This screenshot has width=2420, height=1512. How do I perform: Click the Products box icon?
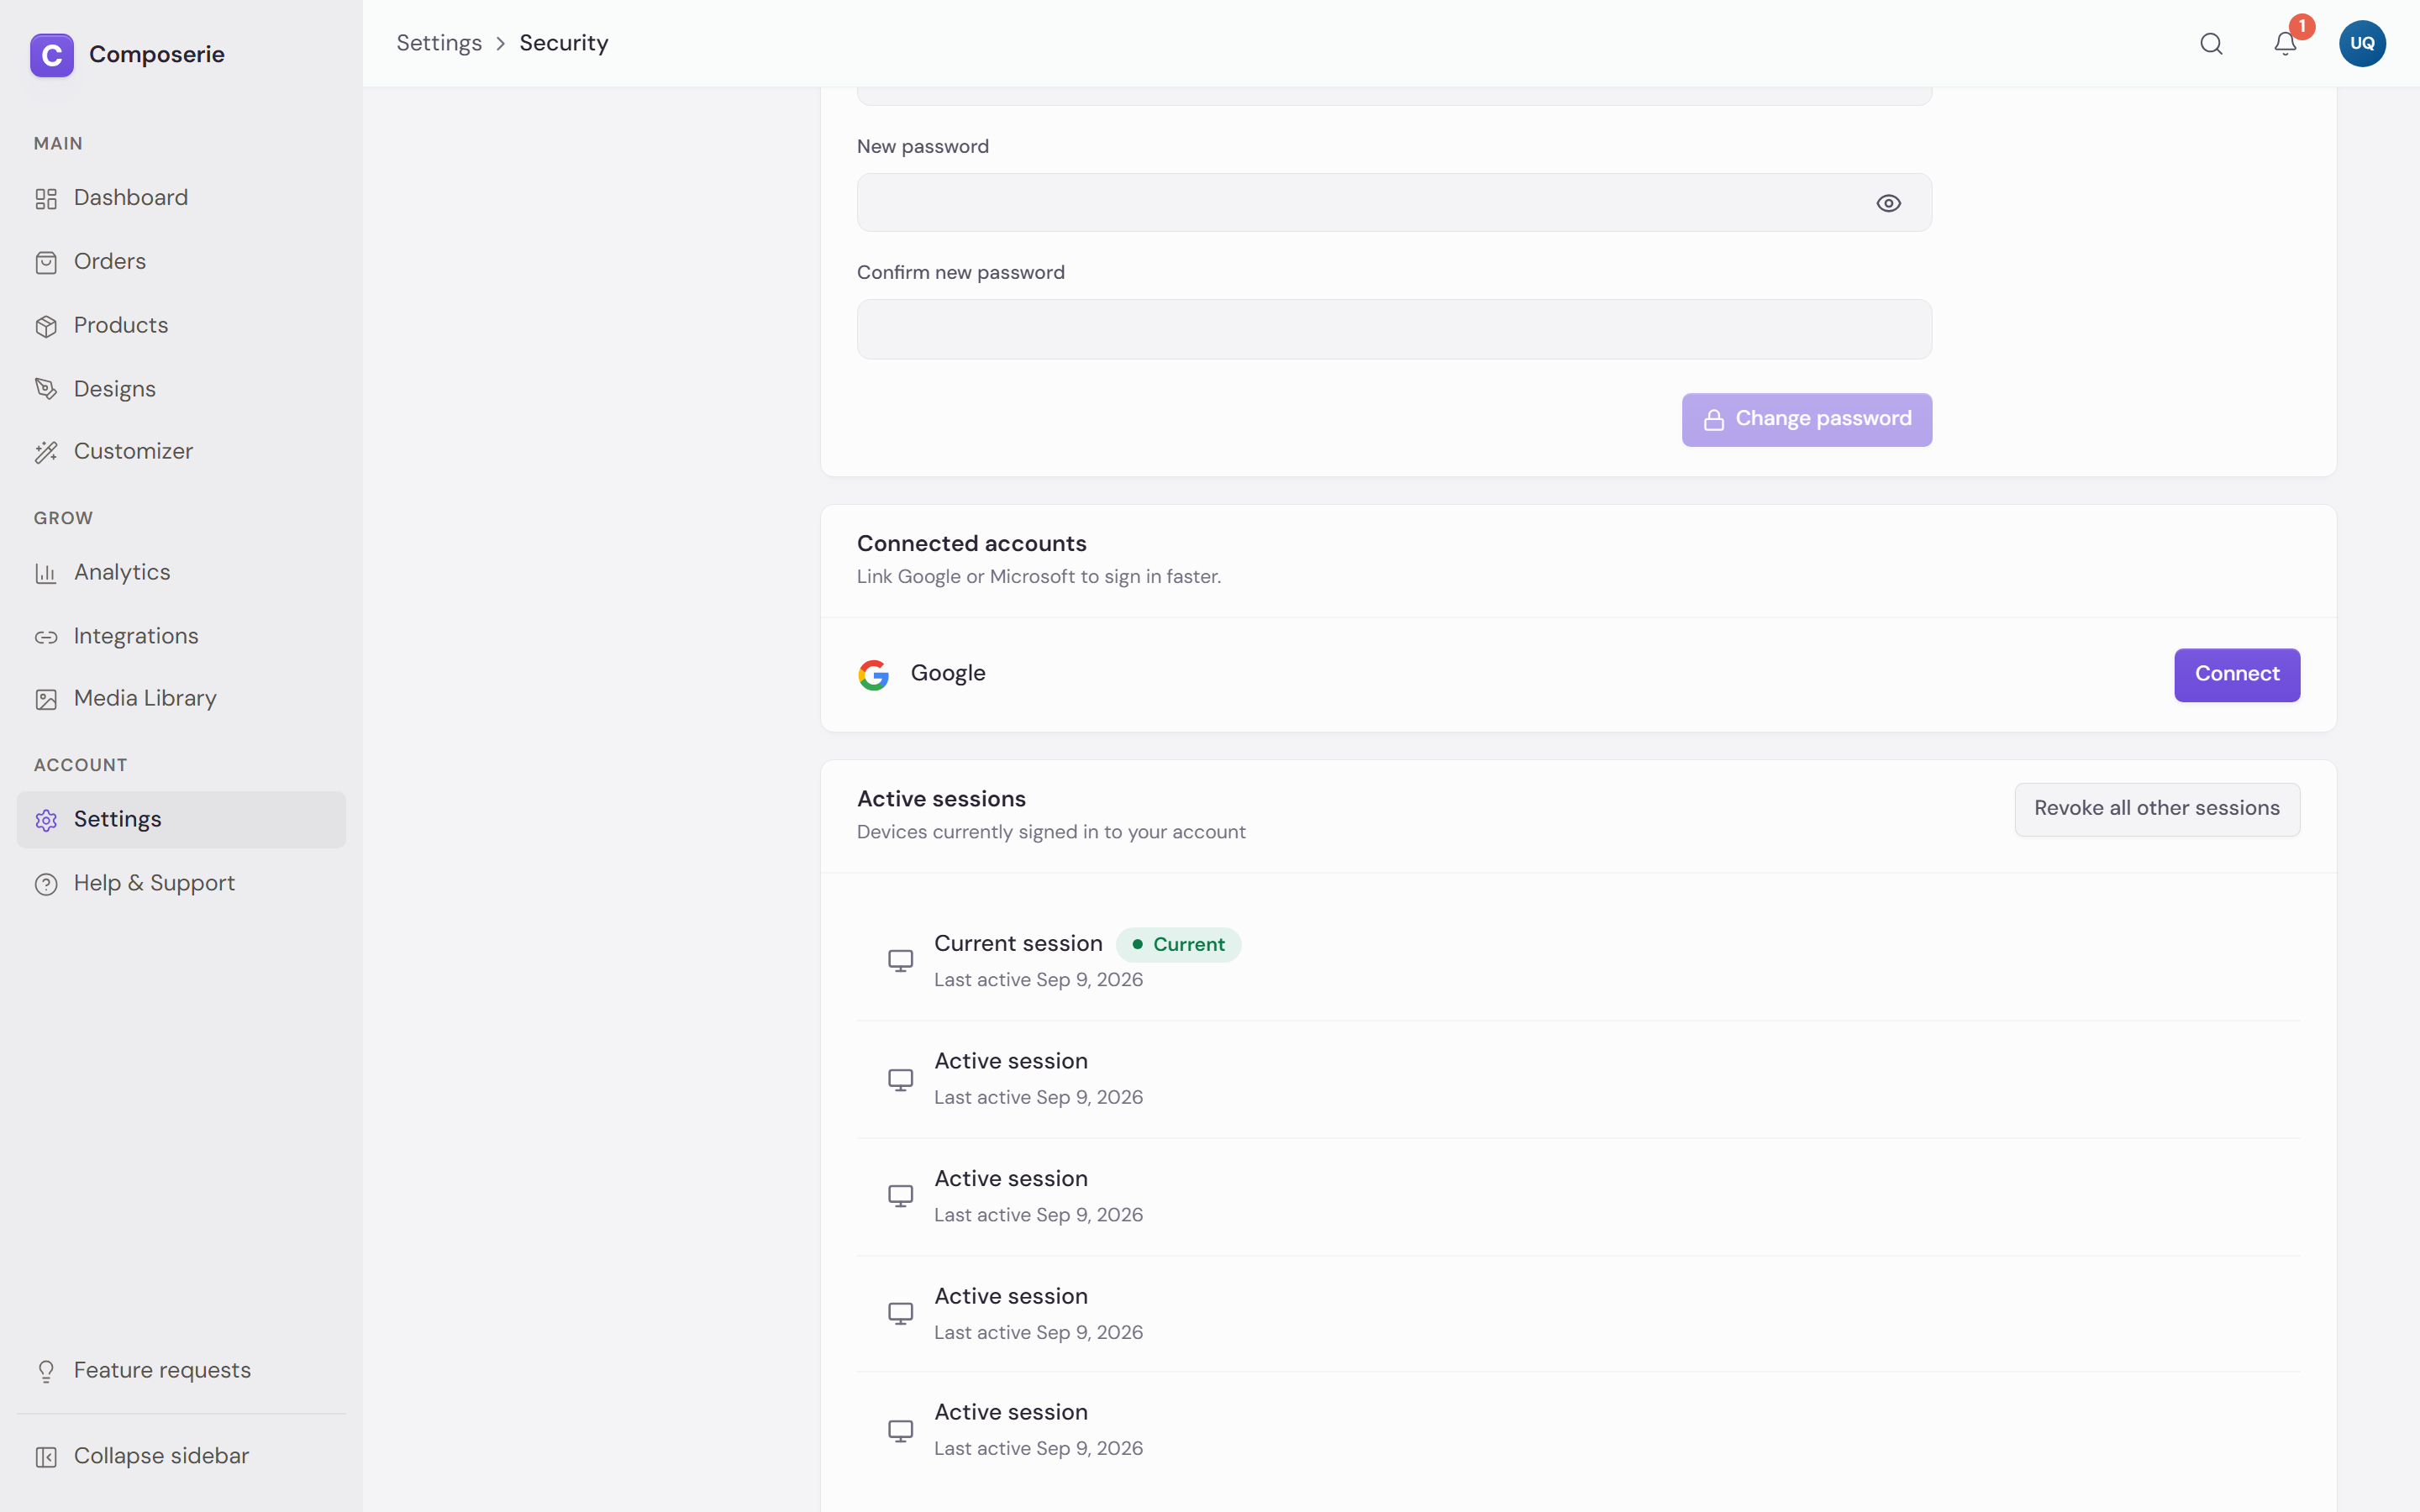pos(46,326)
